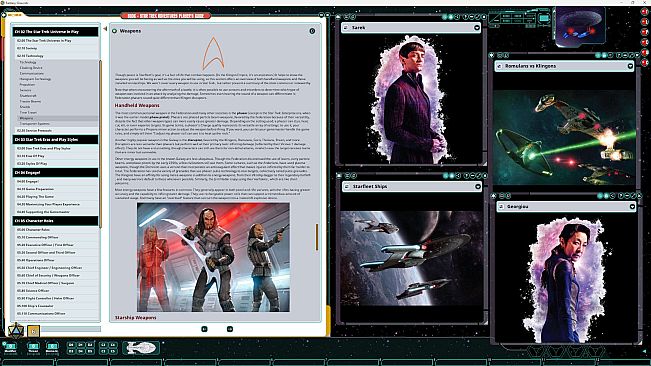Viewport: 651px width, 366px height.
Task: Click the Klingon warriors illustration
Action: coord(213,257)
